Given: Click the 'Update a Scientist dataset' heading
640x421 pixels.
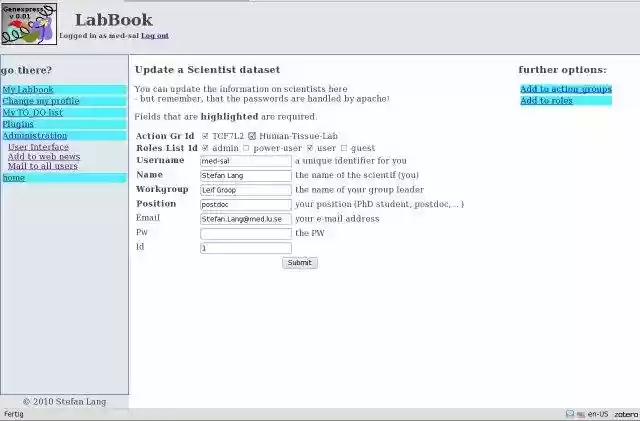Looking at the screenshot, I should click(207, 70).
